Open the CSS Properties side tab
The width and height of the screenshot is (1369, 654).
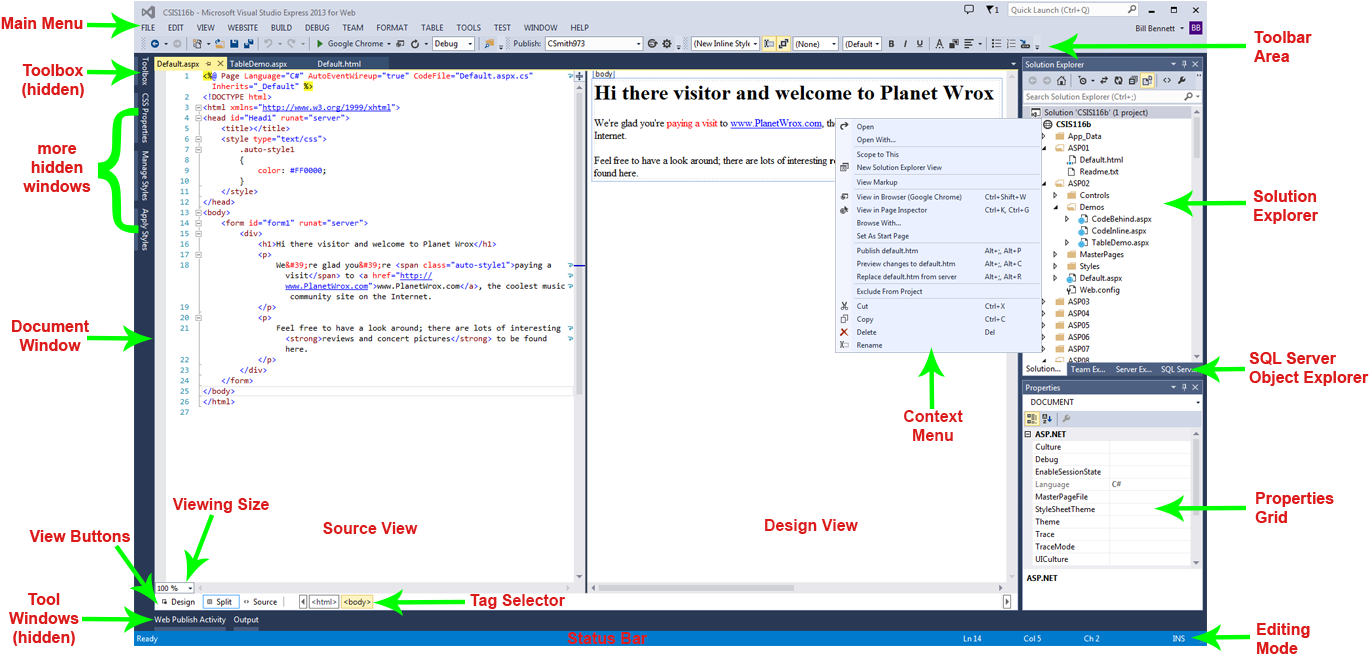[x=144, y=117]
